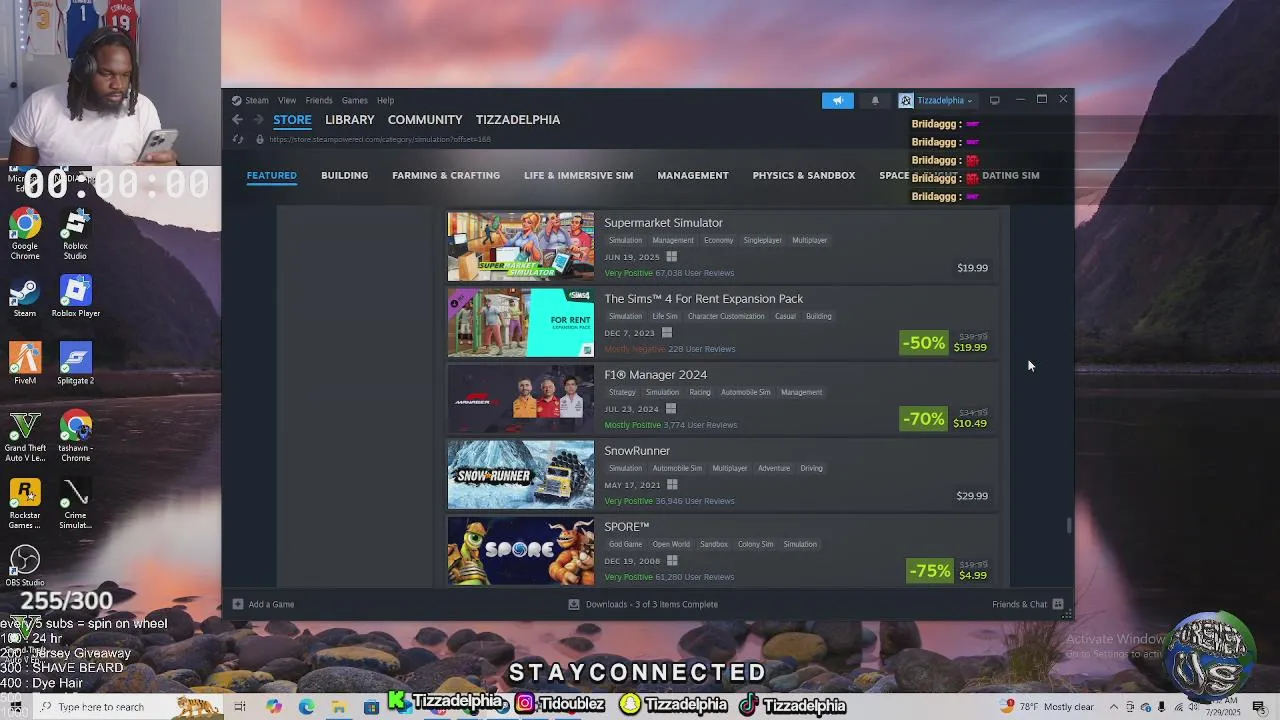
Task: Click the SnowRunner title
Action: pyautogui.click(x=637, y=451)
